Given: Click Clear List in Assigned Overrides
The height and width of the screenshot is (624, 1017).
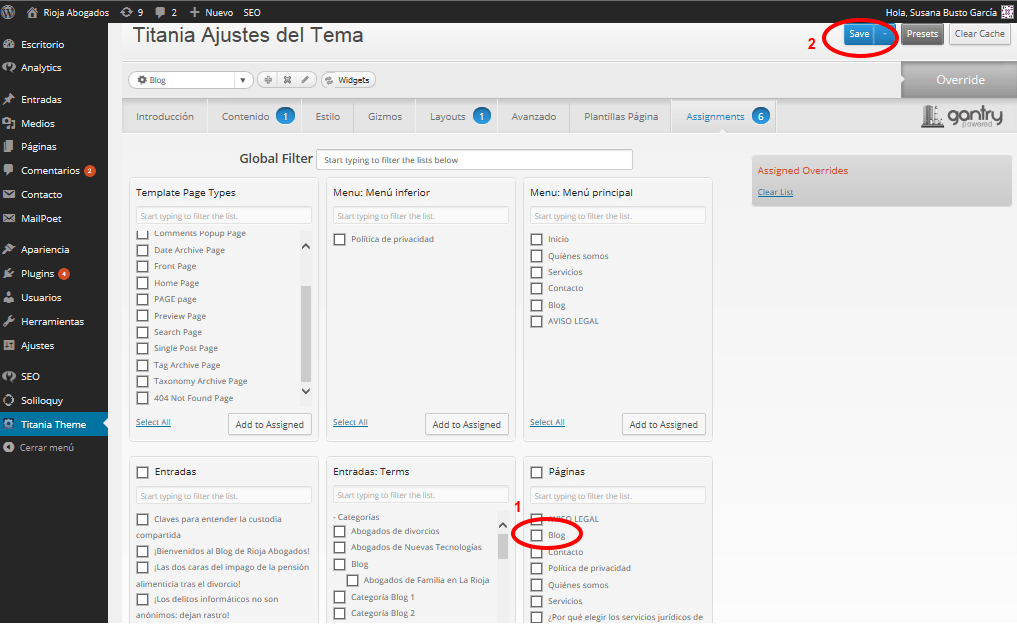Looking at the screenshot, I should (775, 192).
